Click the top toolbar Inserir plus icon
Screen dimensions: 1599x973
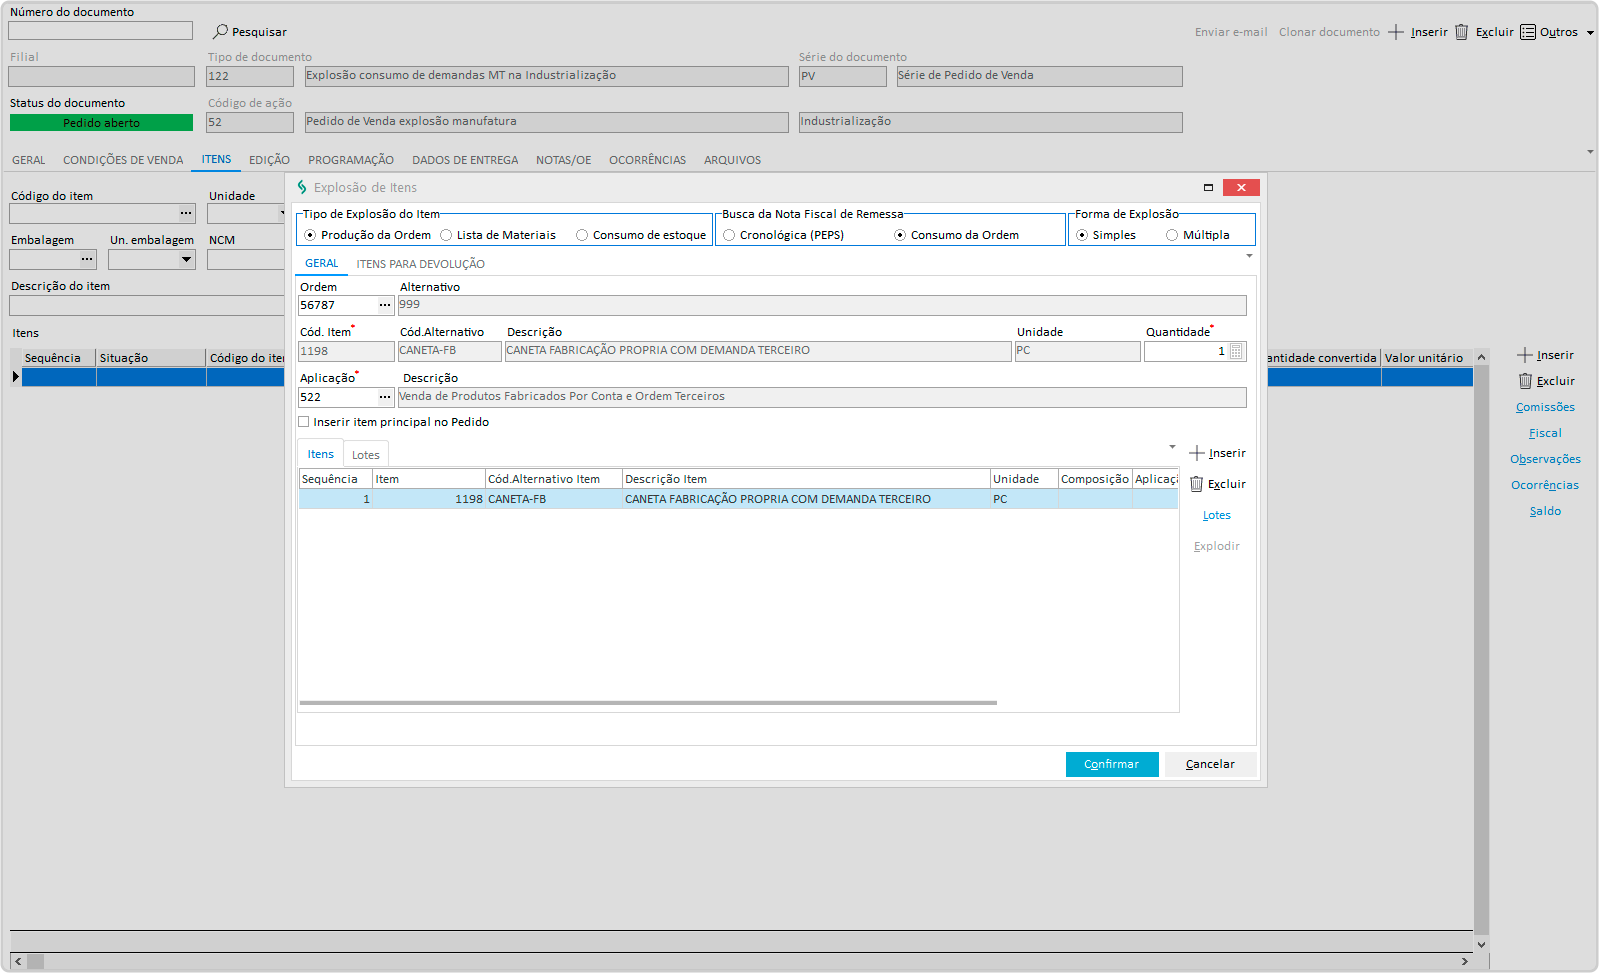1396,32
